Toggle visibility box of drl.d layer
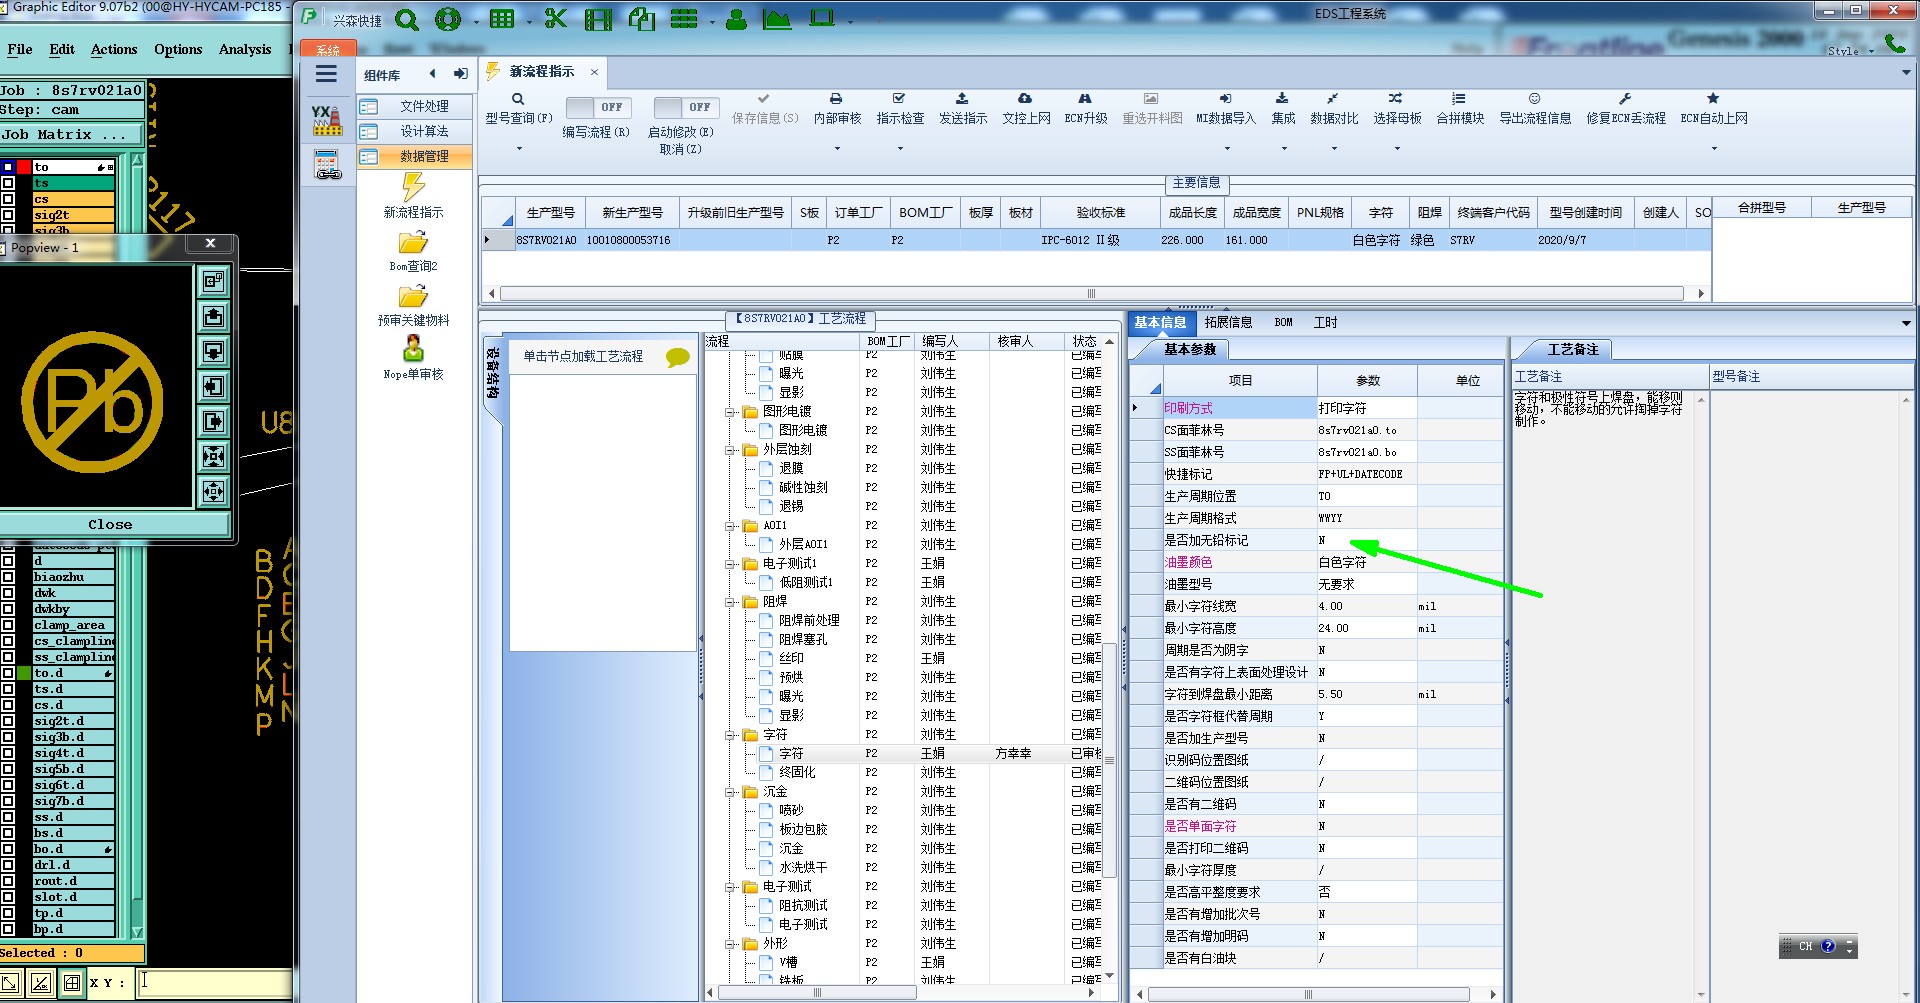 [x=8, y=865]
